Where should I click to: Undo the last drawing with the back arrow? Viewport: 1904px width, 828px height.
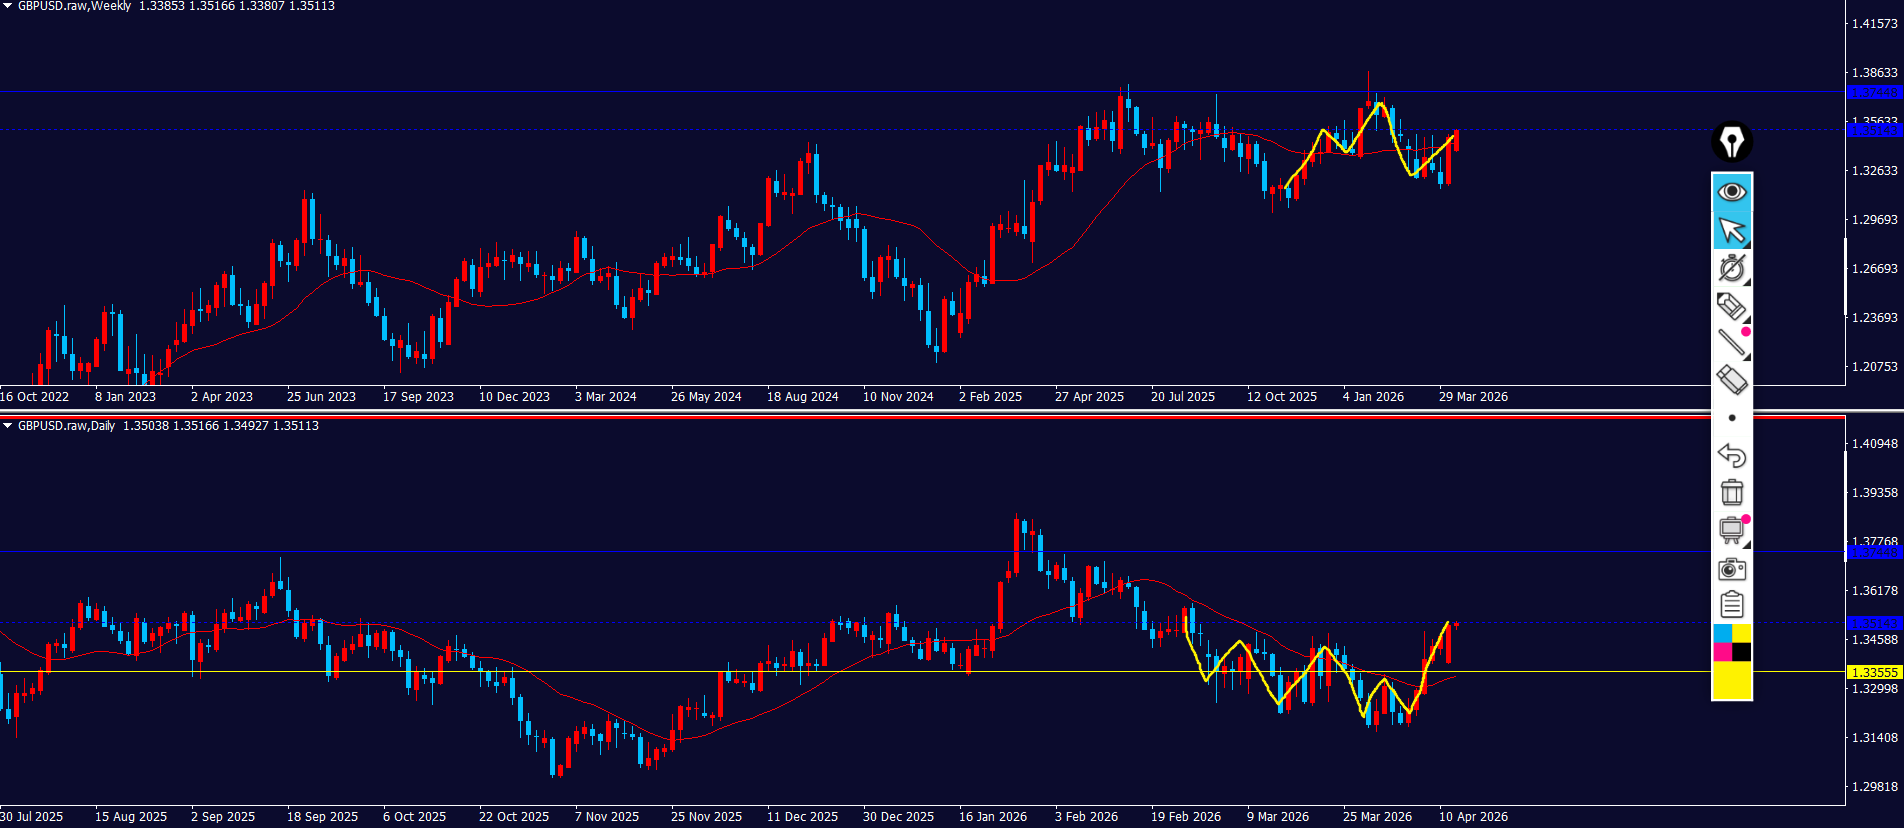[x=1732, y=456]
